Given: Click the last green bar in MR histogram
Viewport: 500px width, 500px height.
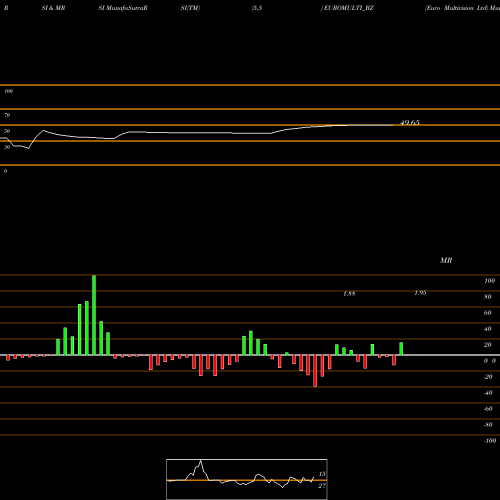Looking at the screenshot, I should pos(401,349).
